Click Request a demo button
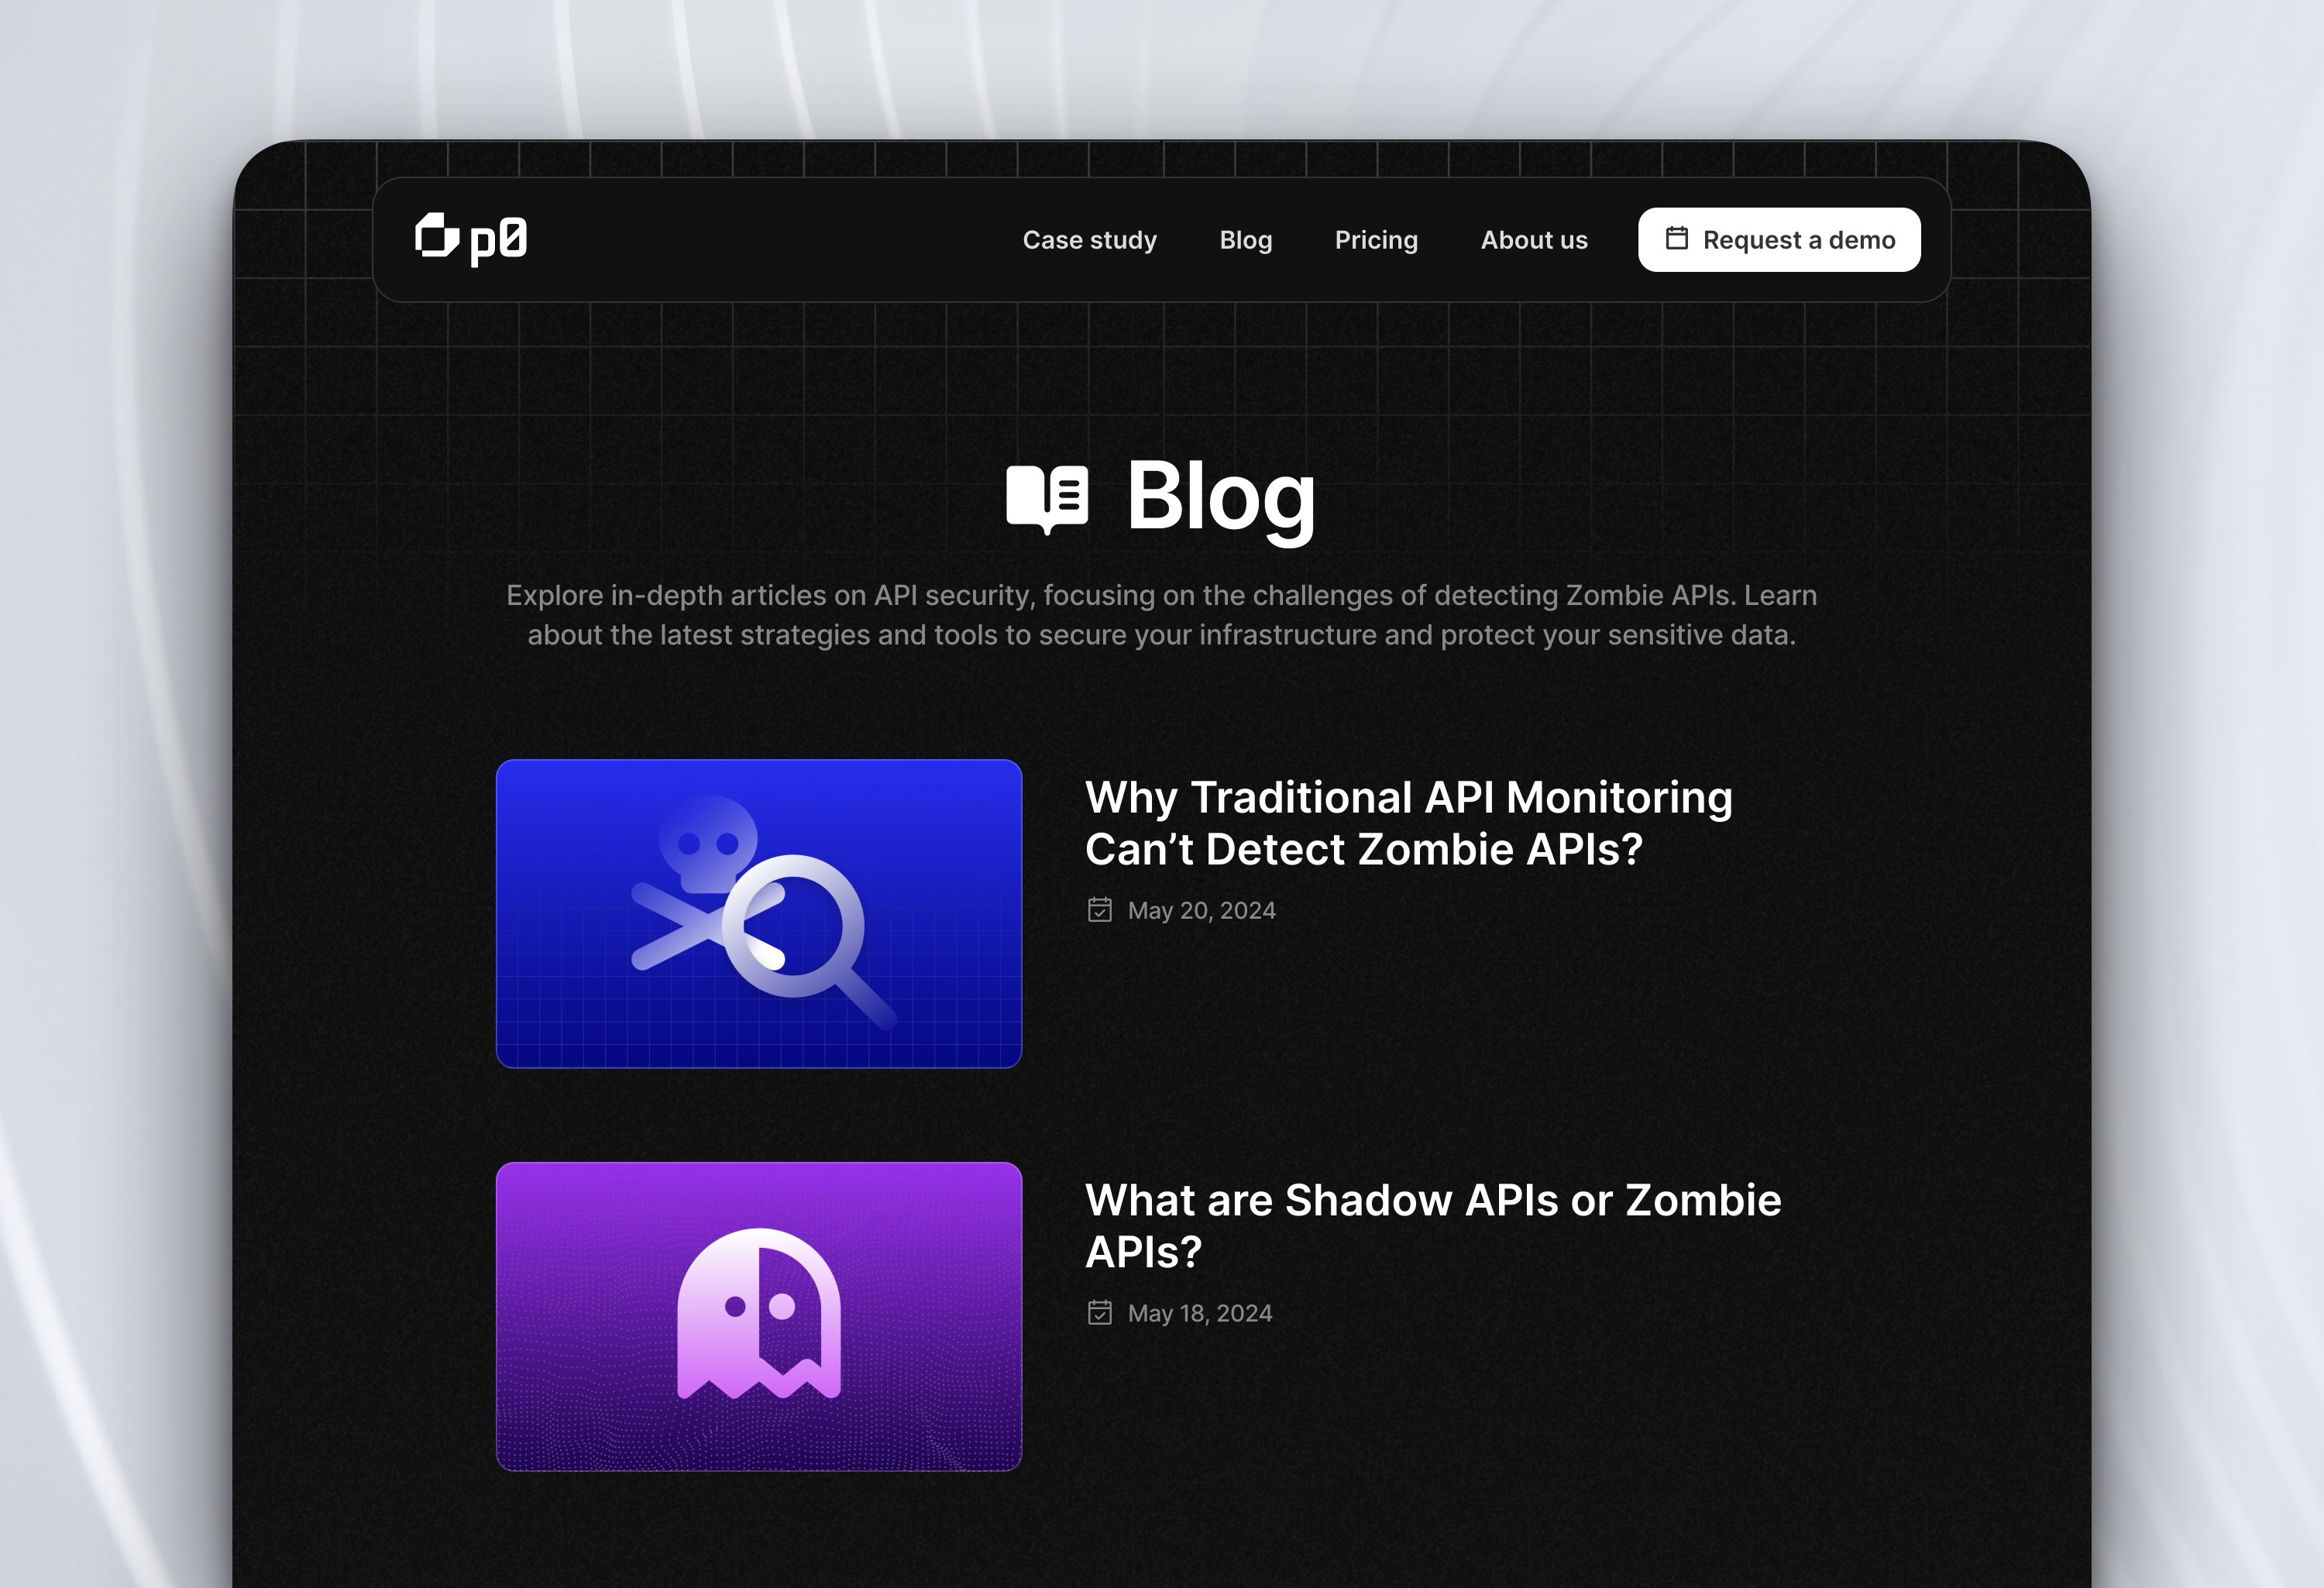 pos(1779,239)
